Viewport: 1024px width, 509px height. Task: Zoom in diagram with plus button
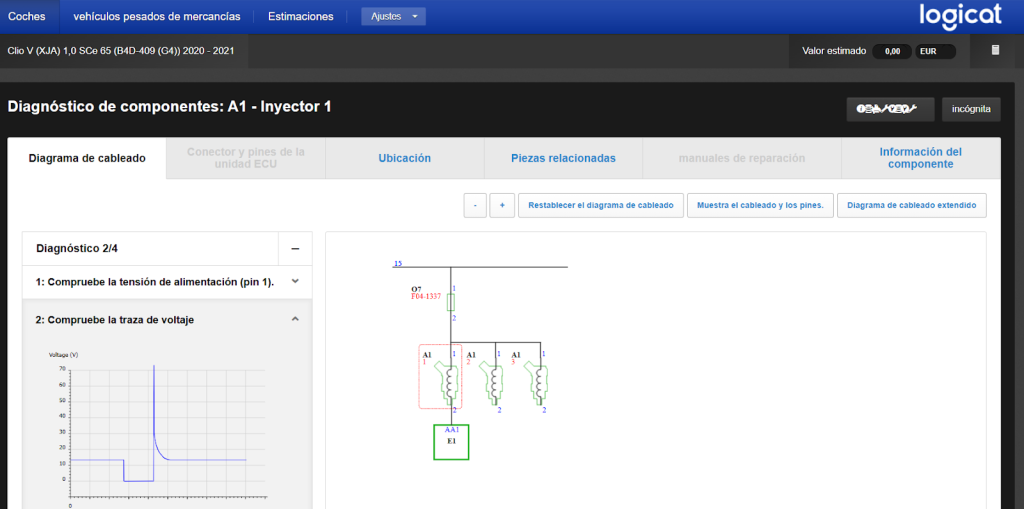[502, 205]
